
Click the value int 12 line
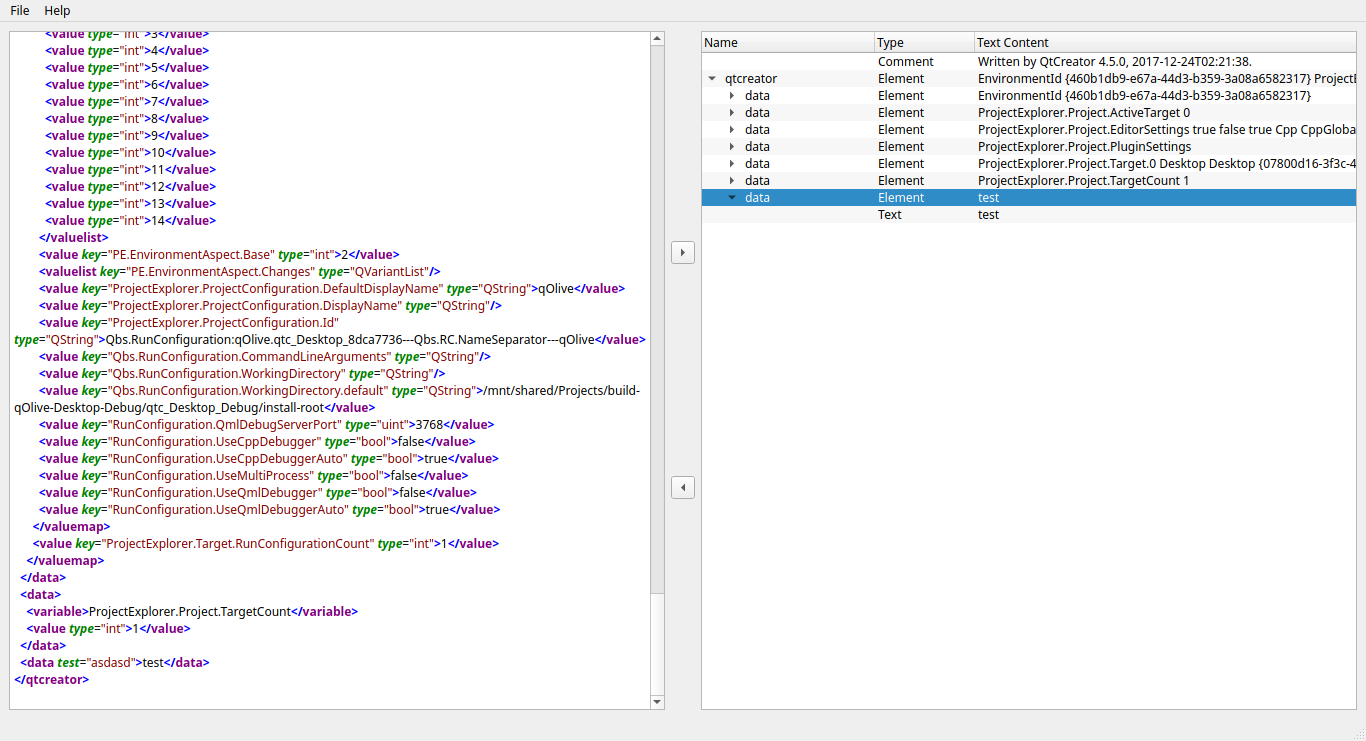point(130,187)
